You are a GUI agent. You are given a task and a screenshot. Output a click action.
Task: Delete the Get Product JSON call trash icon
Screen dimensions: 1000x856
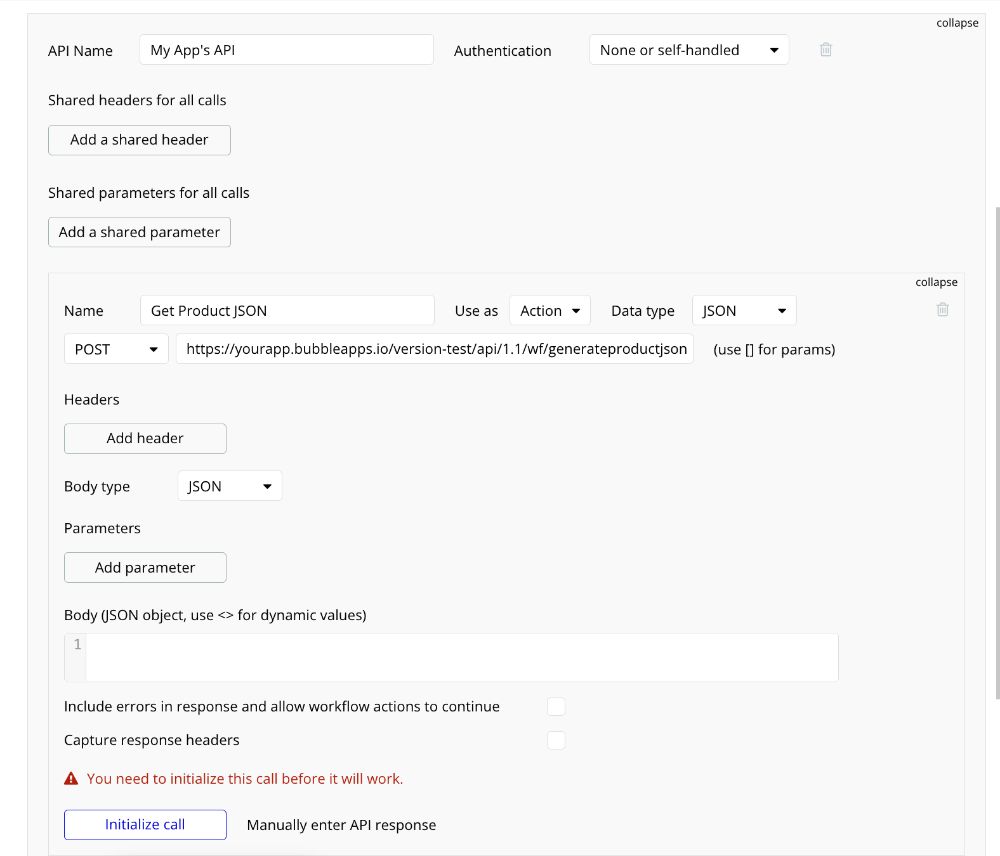pyautogui.click(x=942, y=309)
